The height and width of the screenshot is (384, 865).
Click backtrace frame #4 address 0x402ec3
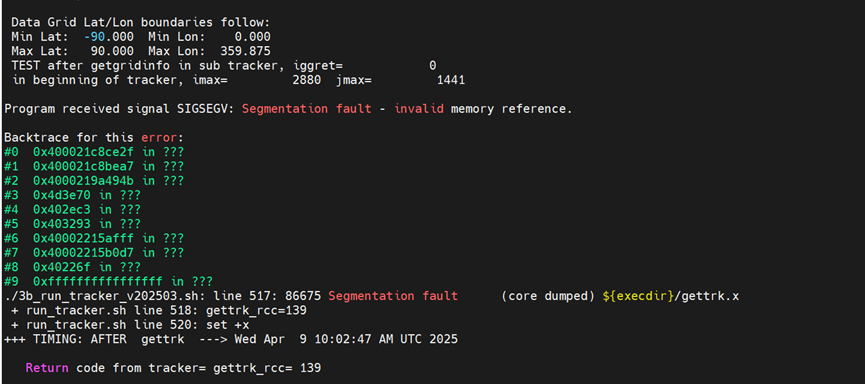pos(62,209)
